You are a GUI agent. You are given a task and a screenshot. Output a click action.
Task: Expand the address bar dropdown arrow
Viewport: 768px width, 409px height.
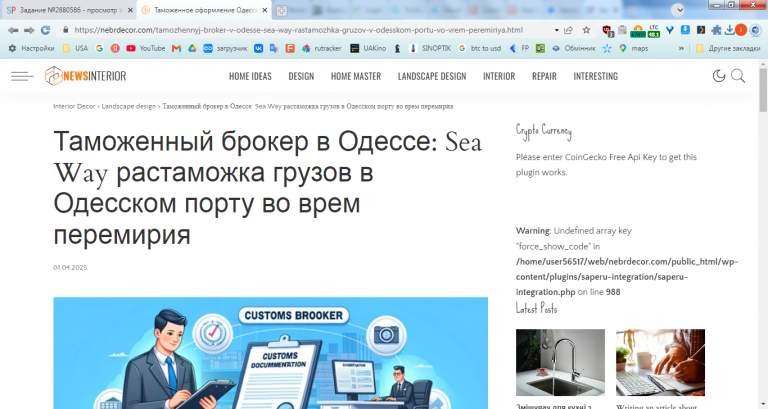556,30
